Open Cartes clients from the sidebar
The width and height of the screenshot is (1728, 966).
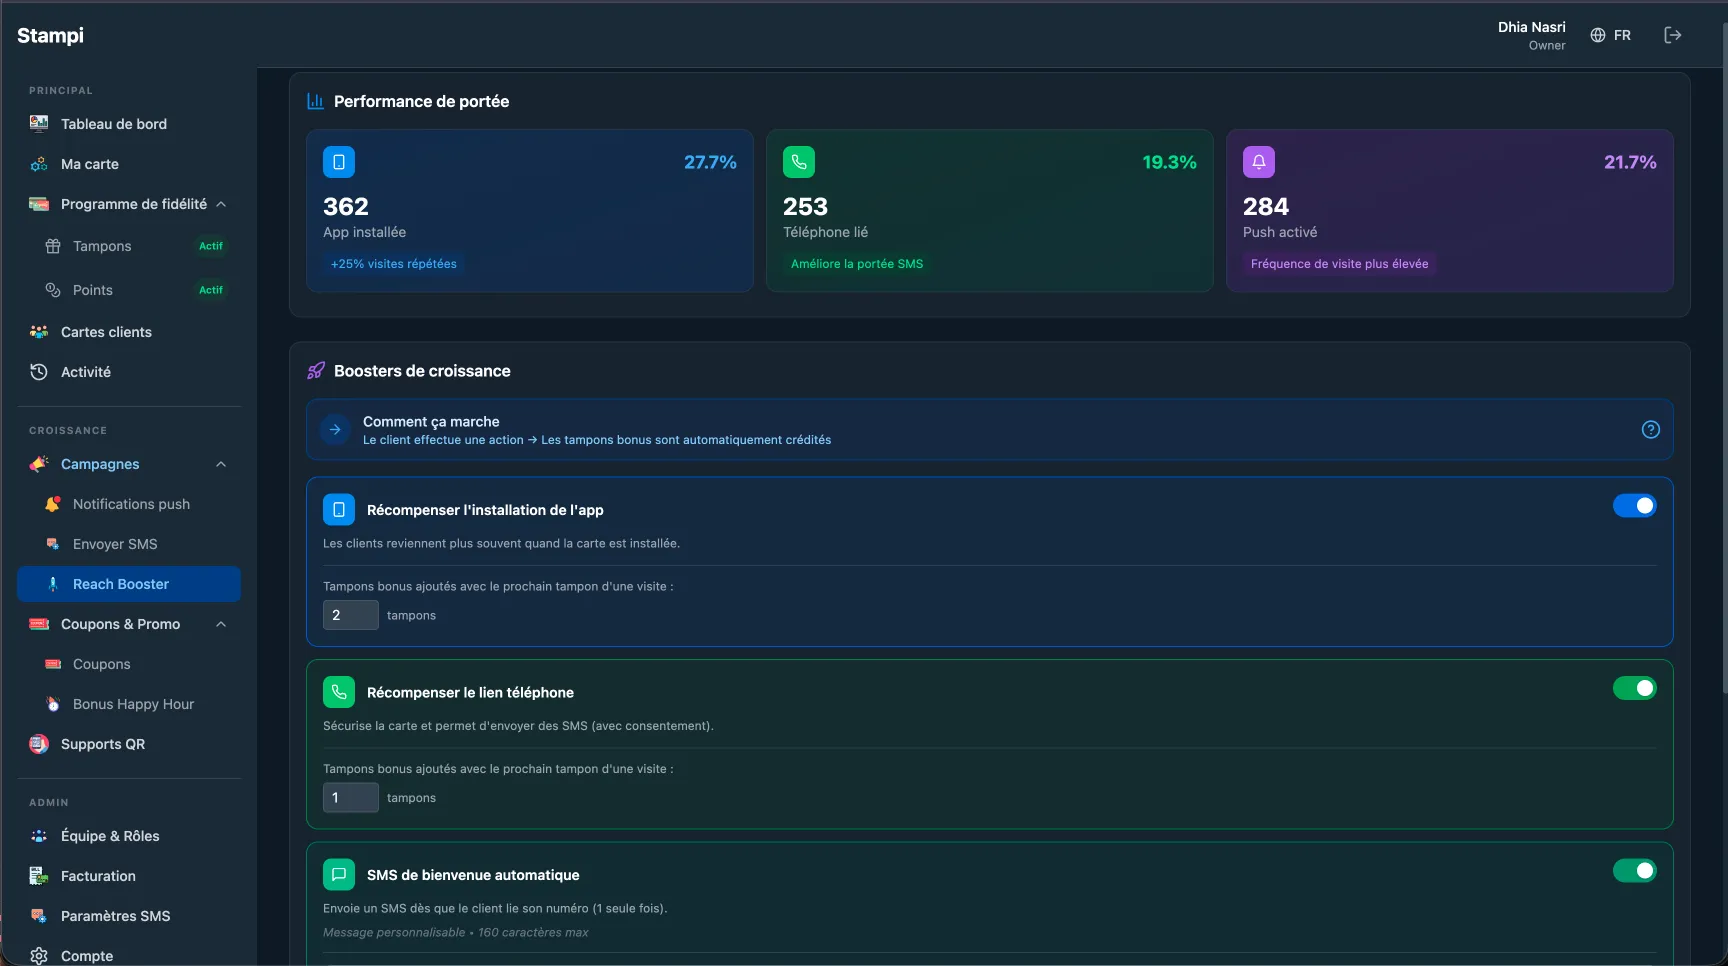[x=106, y=332]
